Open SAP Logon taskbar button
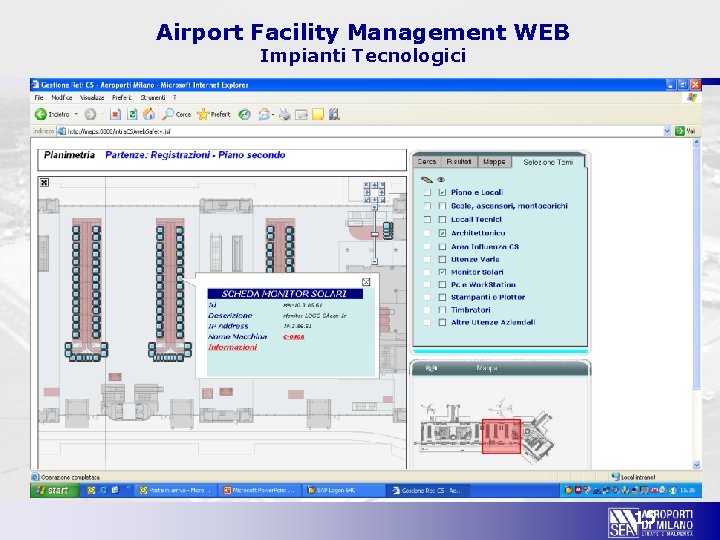The width and height of the screenshot is (720, 540). tap(344, 490)
